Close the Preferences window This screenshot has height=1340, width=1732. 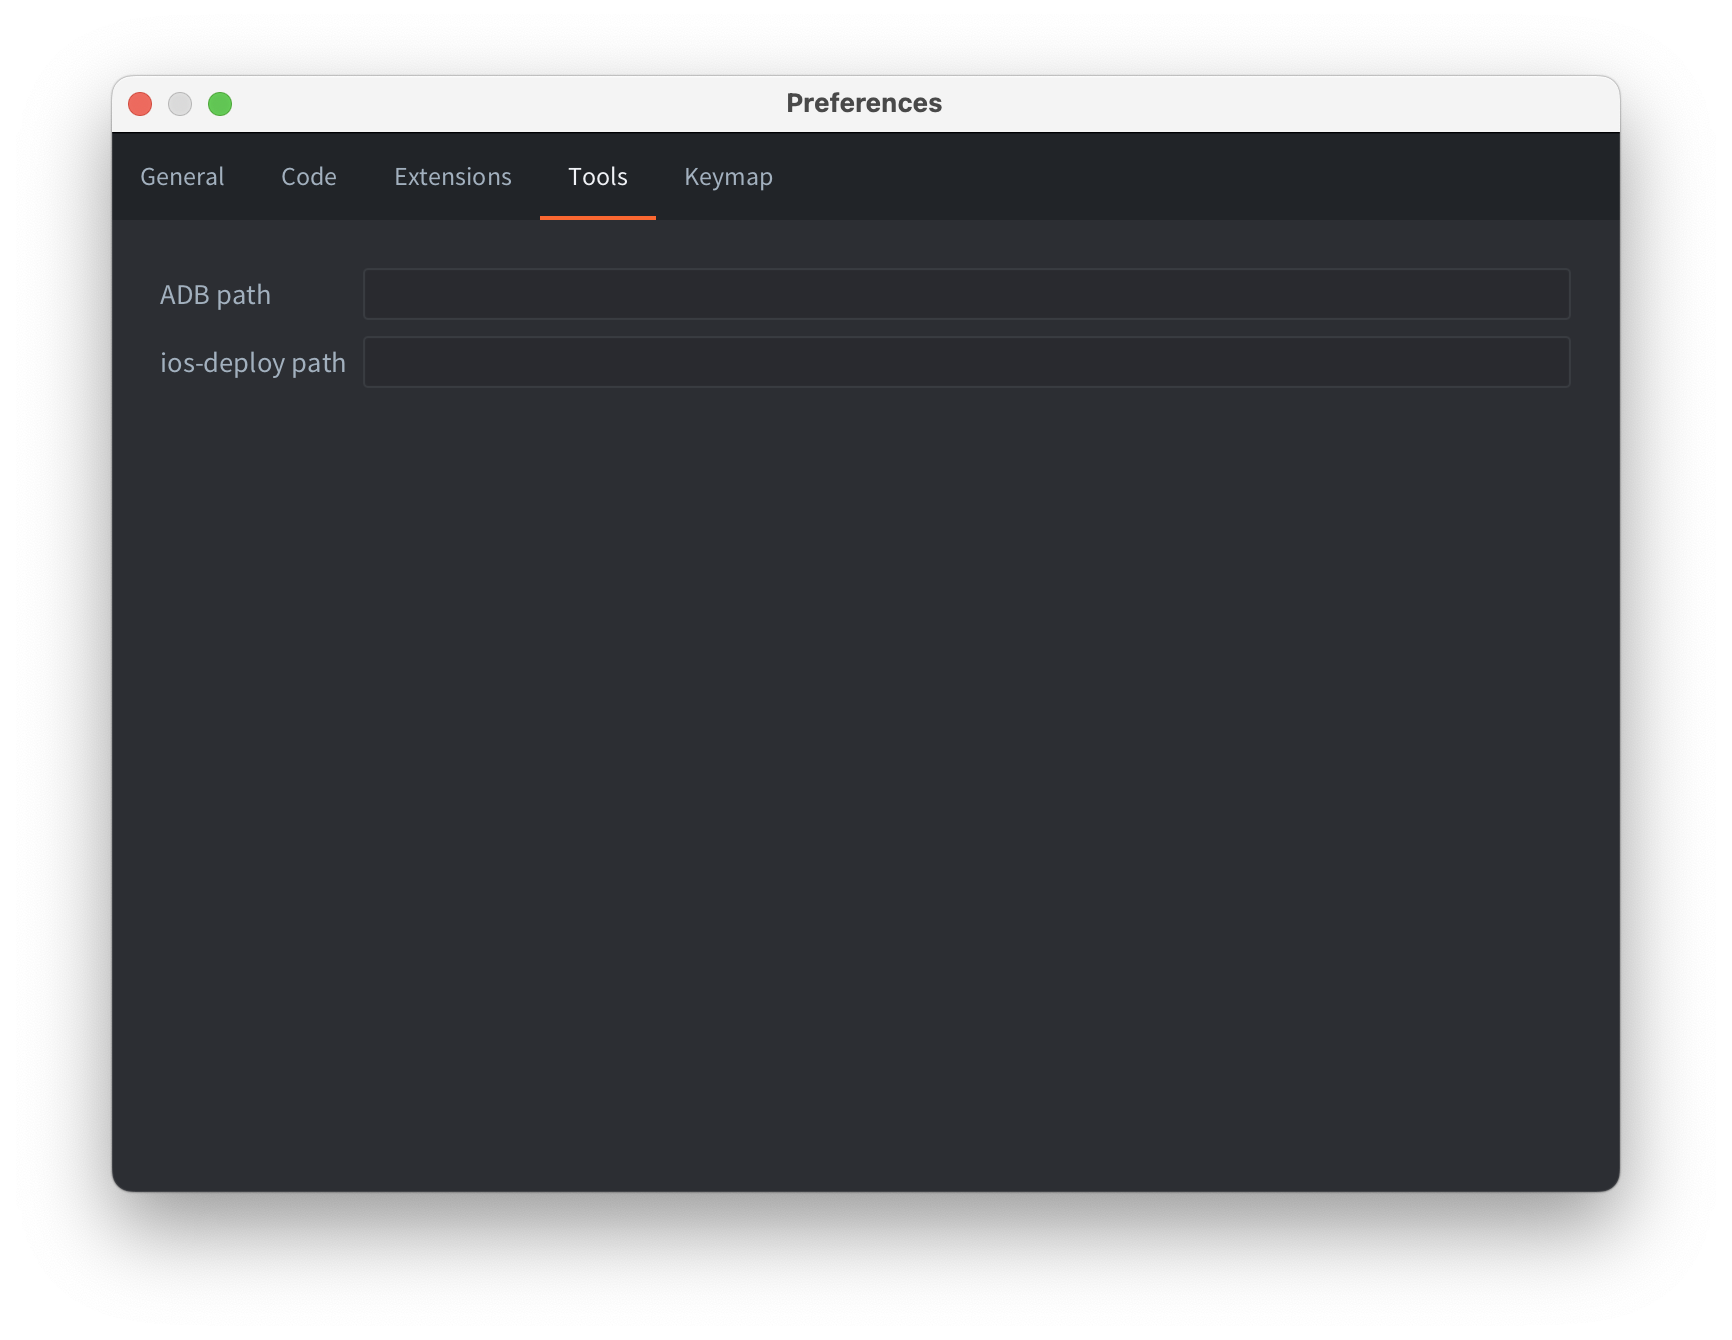tap(140, 104)
